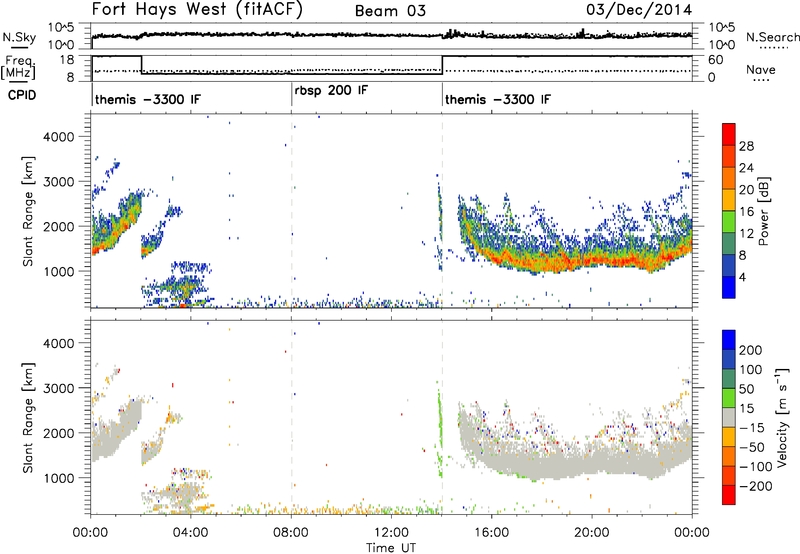Screen dimensions: 800x554
Task: Click the noise sky trace in the top panel
Action: (391, 35)
